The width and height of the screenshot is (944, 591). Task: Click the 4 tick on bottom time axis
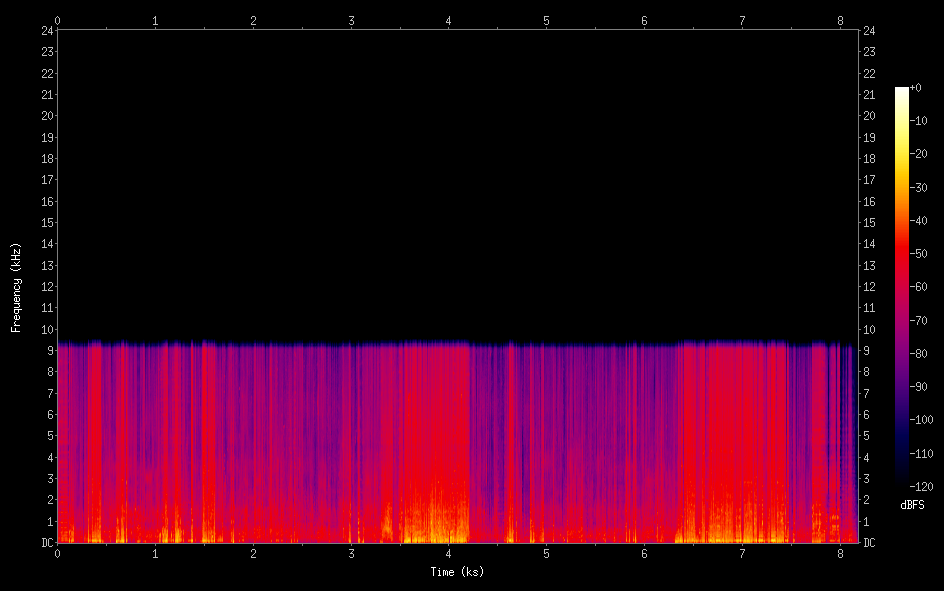pos(449,554)
